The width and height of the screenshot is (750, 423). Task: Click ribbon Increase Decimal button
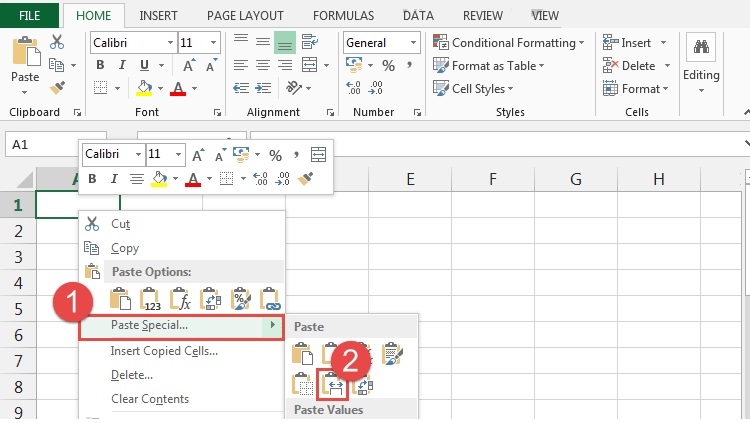pos(353,88)
